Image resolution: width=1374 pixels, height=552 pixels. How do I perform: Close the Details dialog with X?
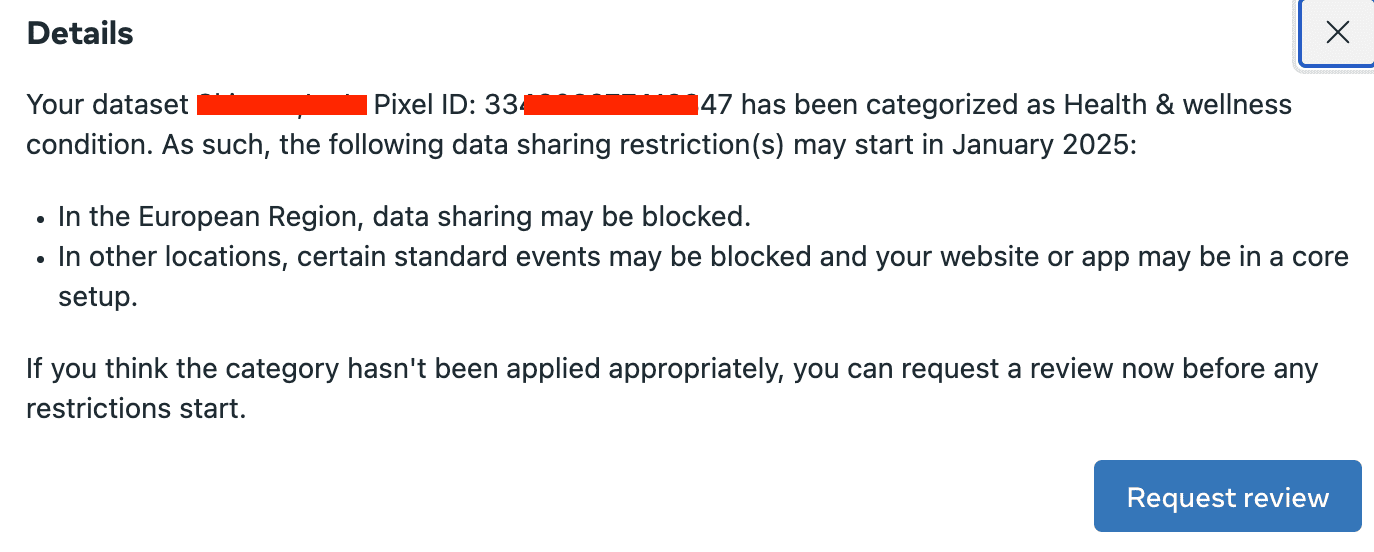coord(1336,33)
